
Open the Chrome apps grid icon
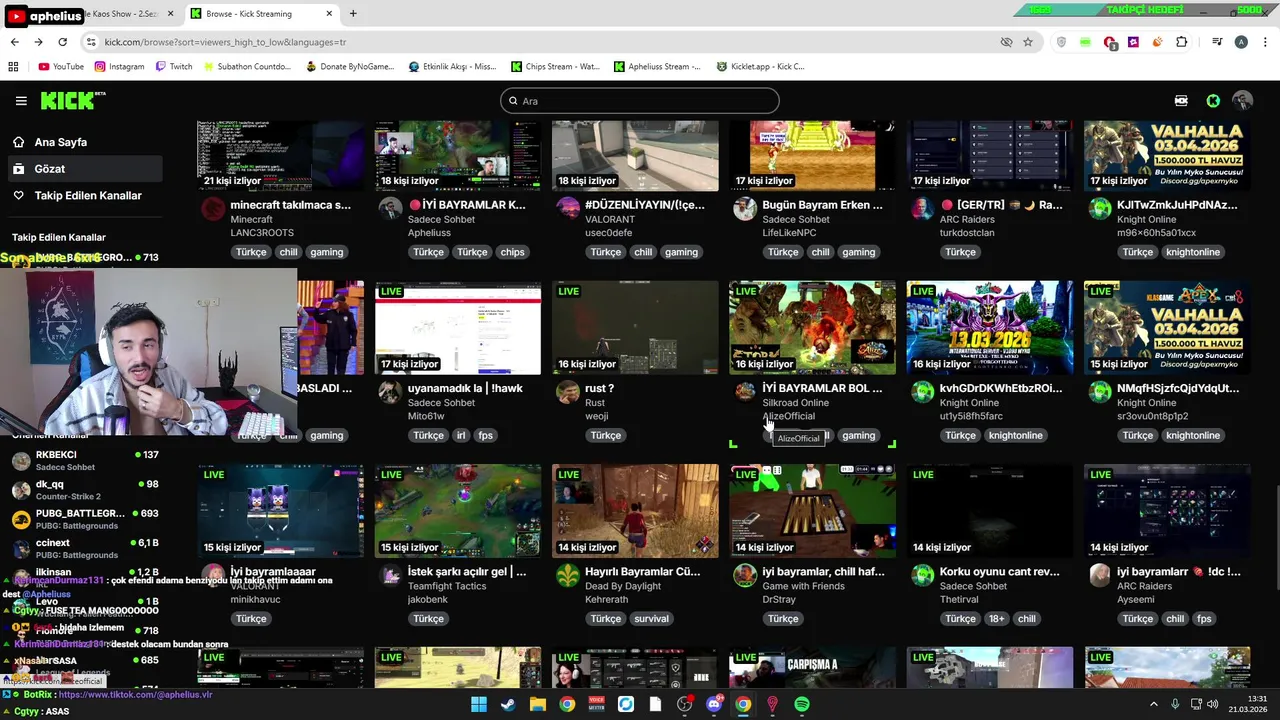(13, 67)
